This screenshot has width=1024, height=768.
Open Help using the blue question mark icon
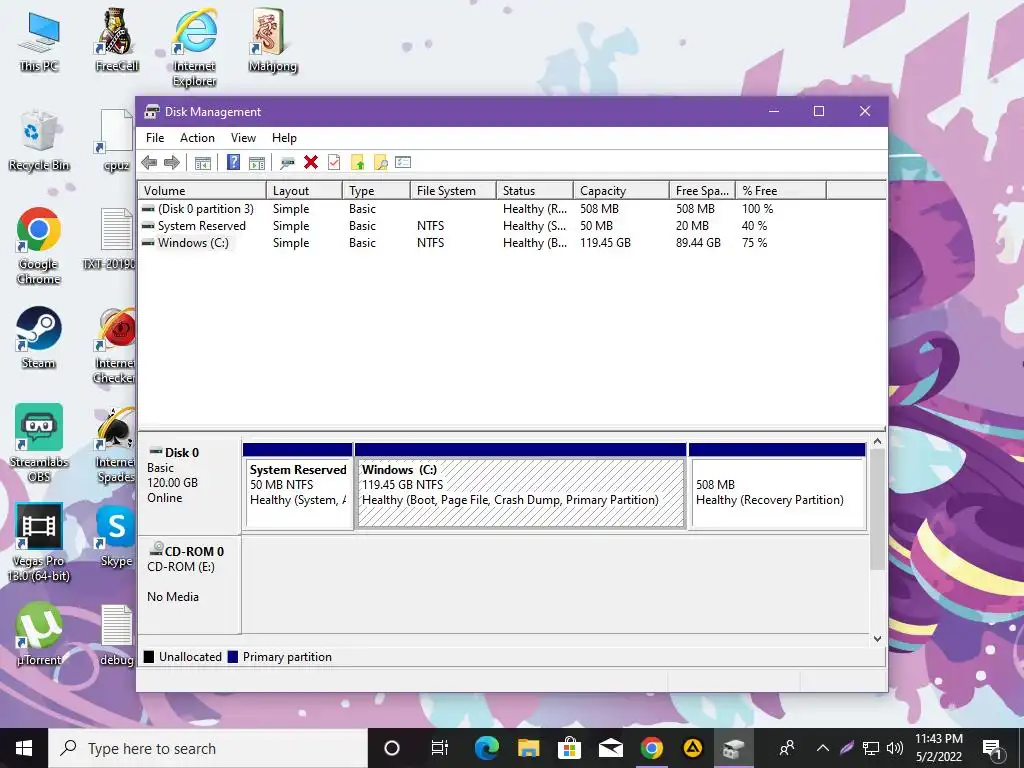click(233, 163)
